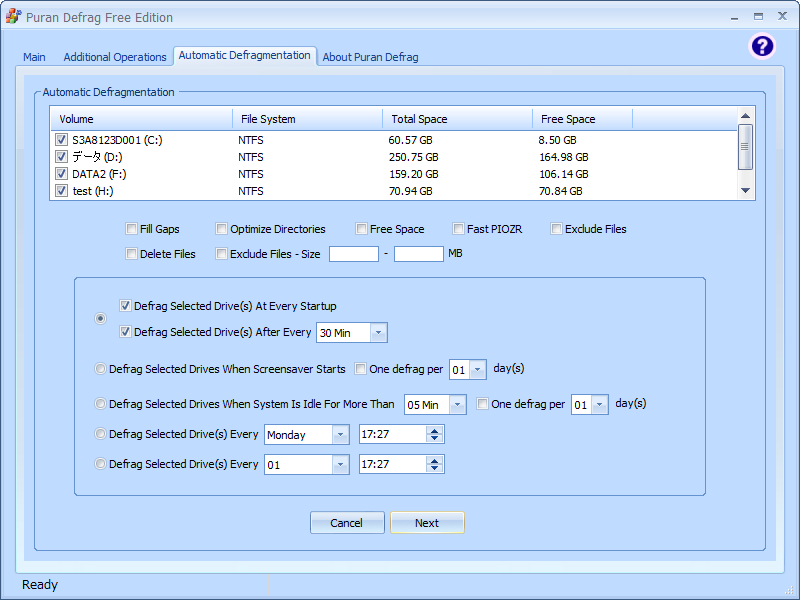Image resolution: width=800 pixels, height=600 pixels.
Task: Open the 30 Min interval dropdown
Action: tap(378, 333)
